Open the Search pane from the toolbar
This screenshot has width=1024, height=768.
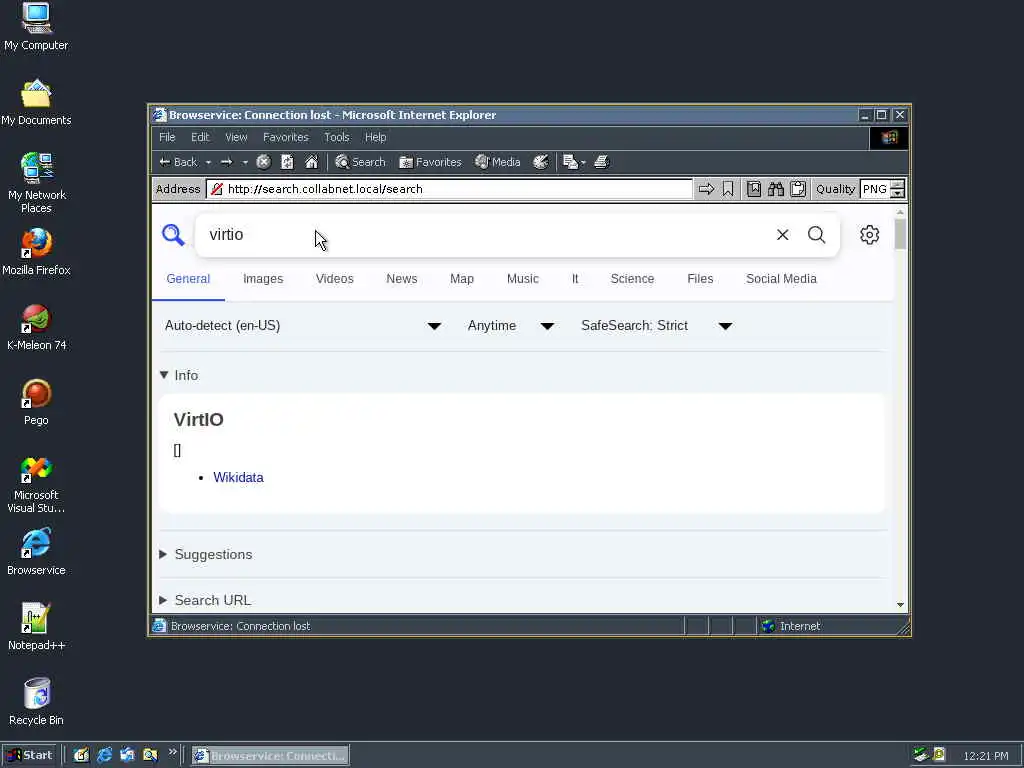[x=360, y=162]
